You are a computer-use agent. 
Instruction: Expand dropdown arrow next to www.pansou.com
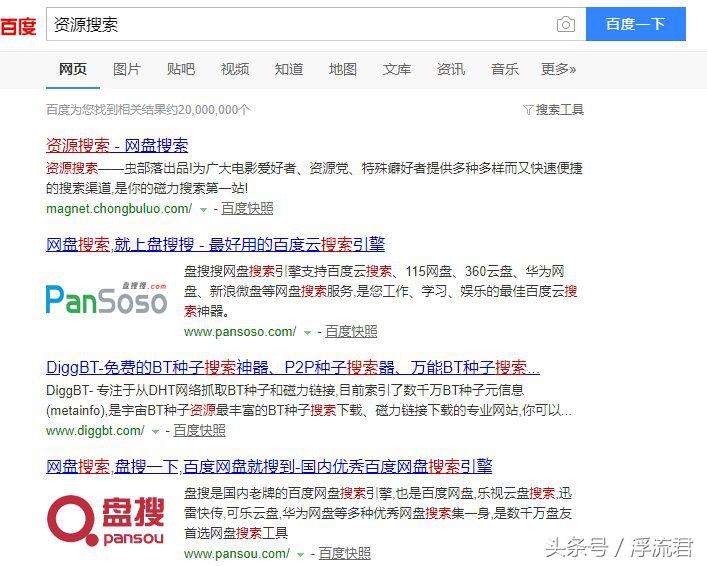tap(301, 555)
